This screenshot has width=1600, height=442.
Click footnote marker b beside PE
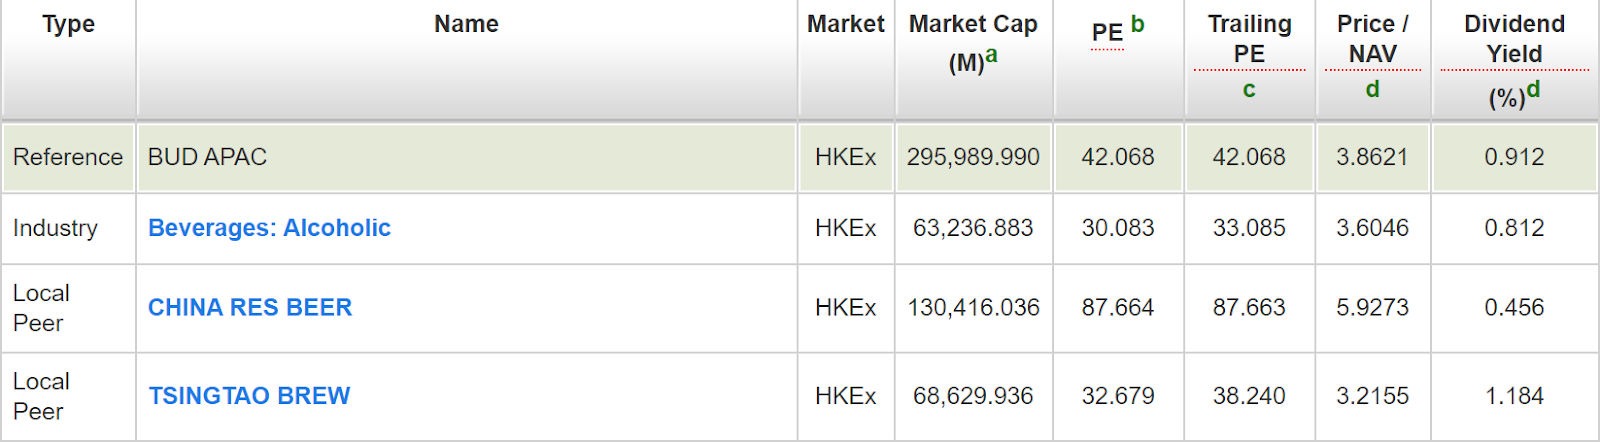point(1137,24)
